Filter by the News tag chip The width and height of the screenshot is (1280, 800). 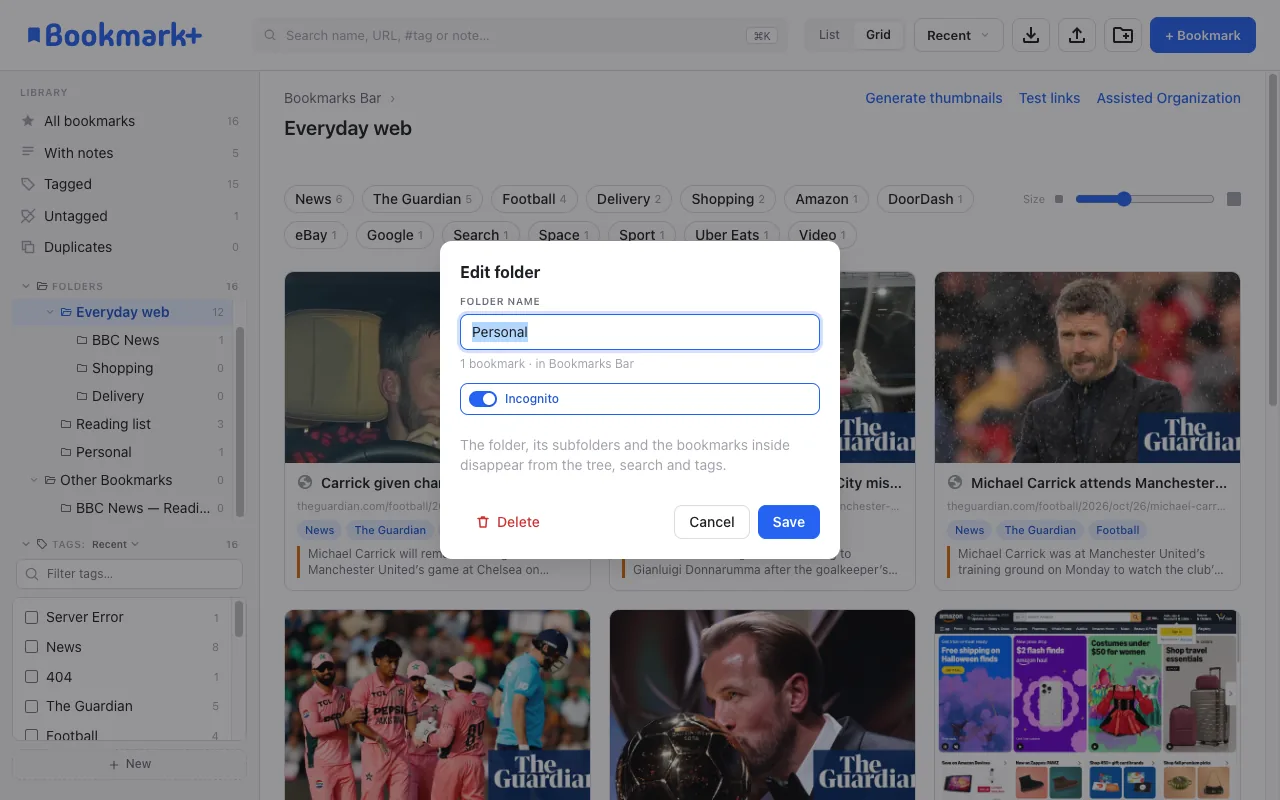[318, 199]
